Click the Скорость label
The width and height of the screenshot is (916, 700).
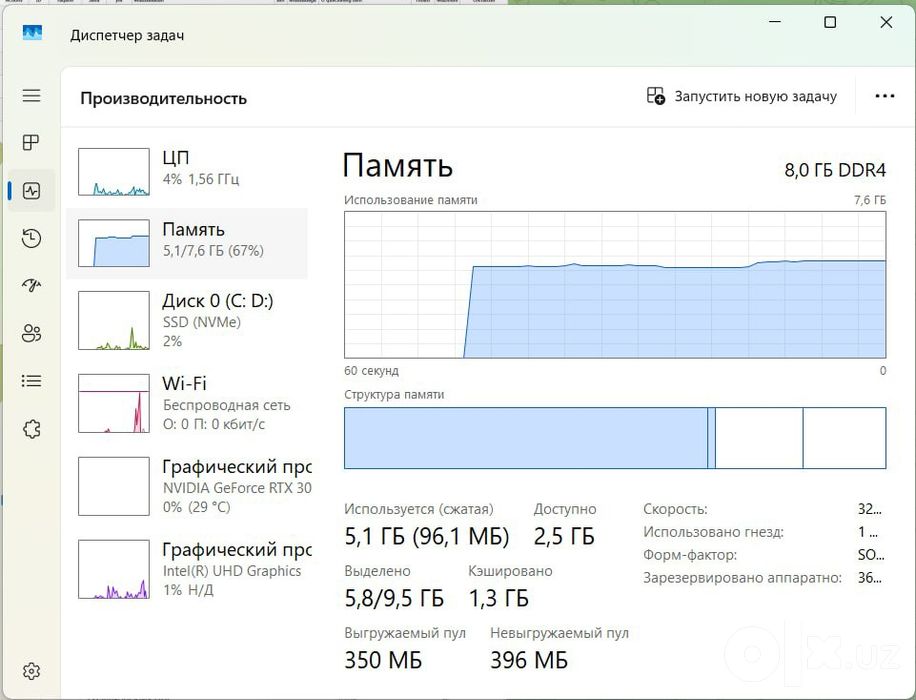(x=675, y=509)
